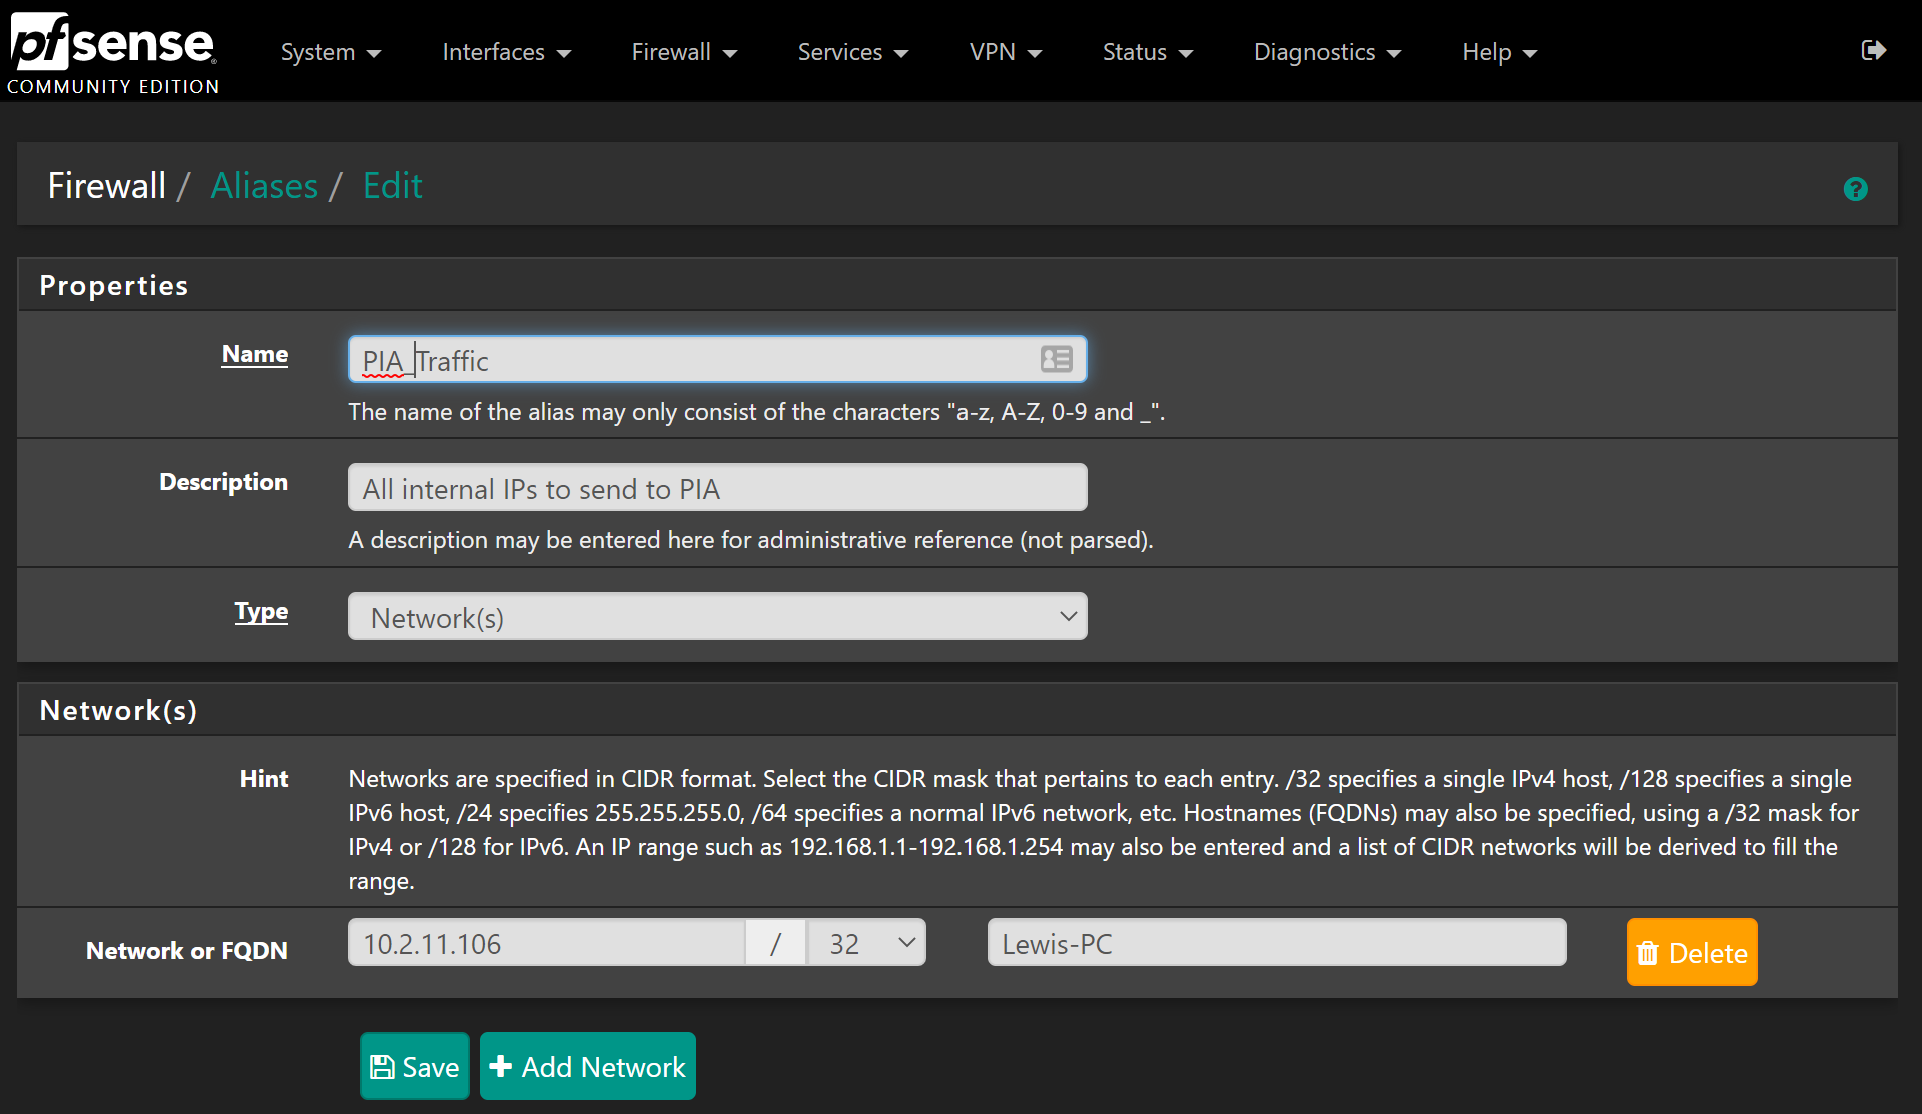The height and width of the screenshot is (1114, 1922).
Task: Open the VPN menu
Action: pyautogui.click(x=1006, y=52)
